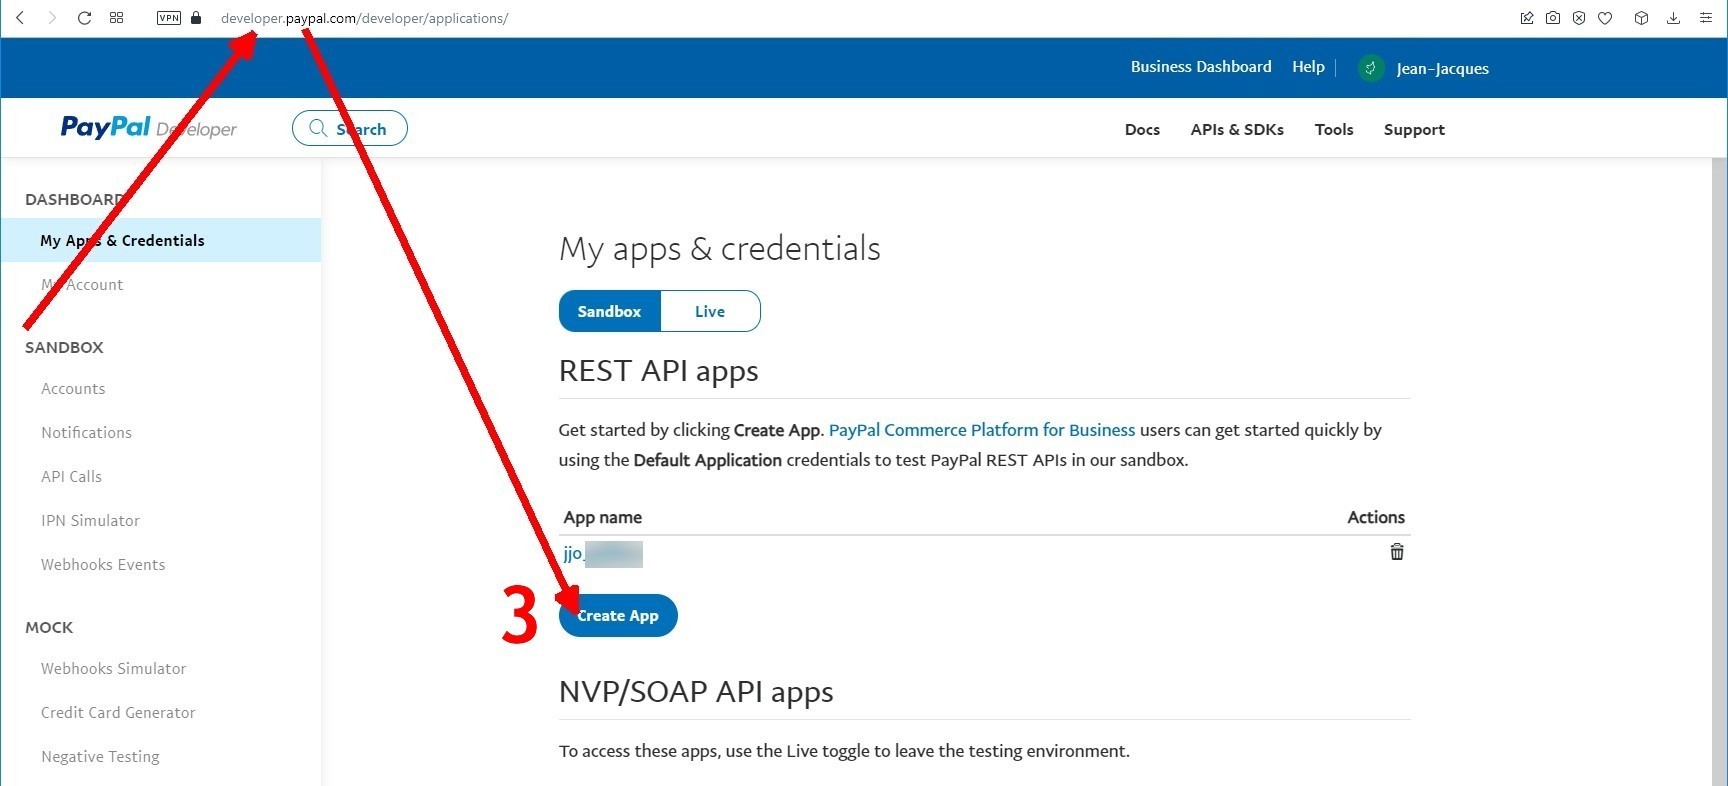Screen dimensions: 1728x786
Task: Open the VPN badge in the address bar
Action: 169,18
